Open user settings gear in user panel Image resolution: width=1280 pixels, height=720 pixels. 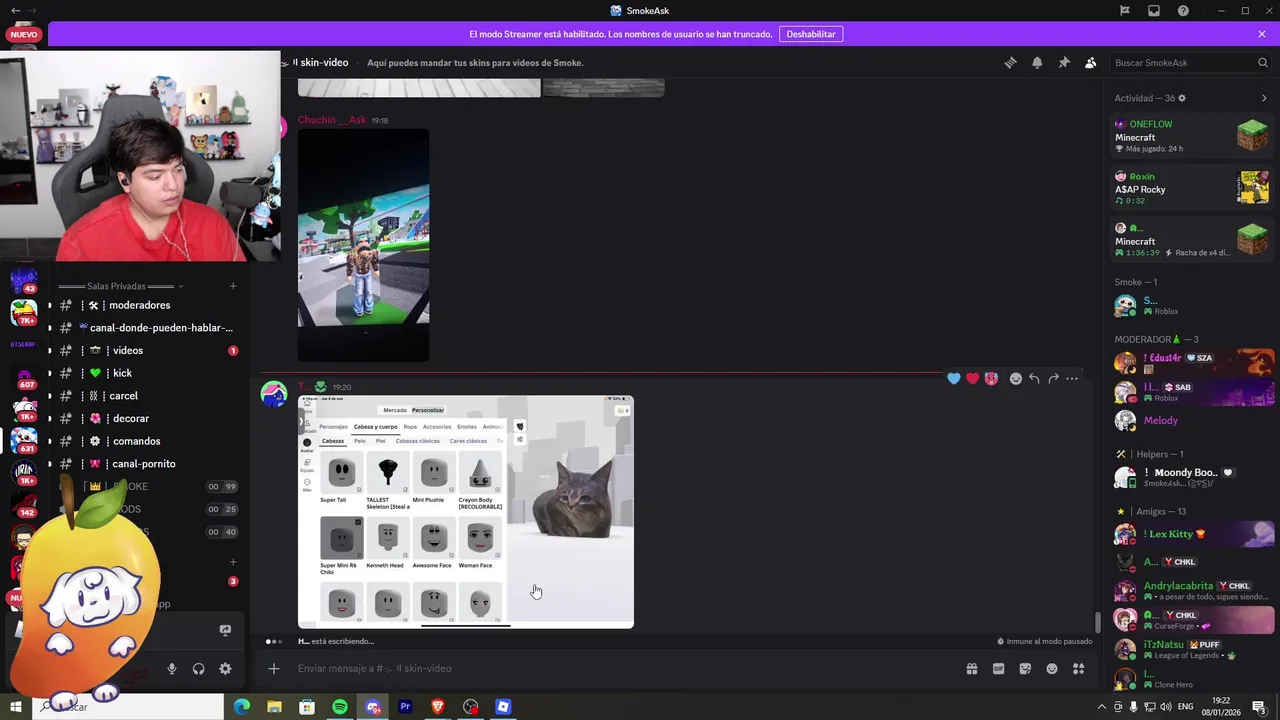[x=225, y=669]
